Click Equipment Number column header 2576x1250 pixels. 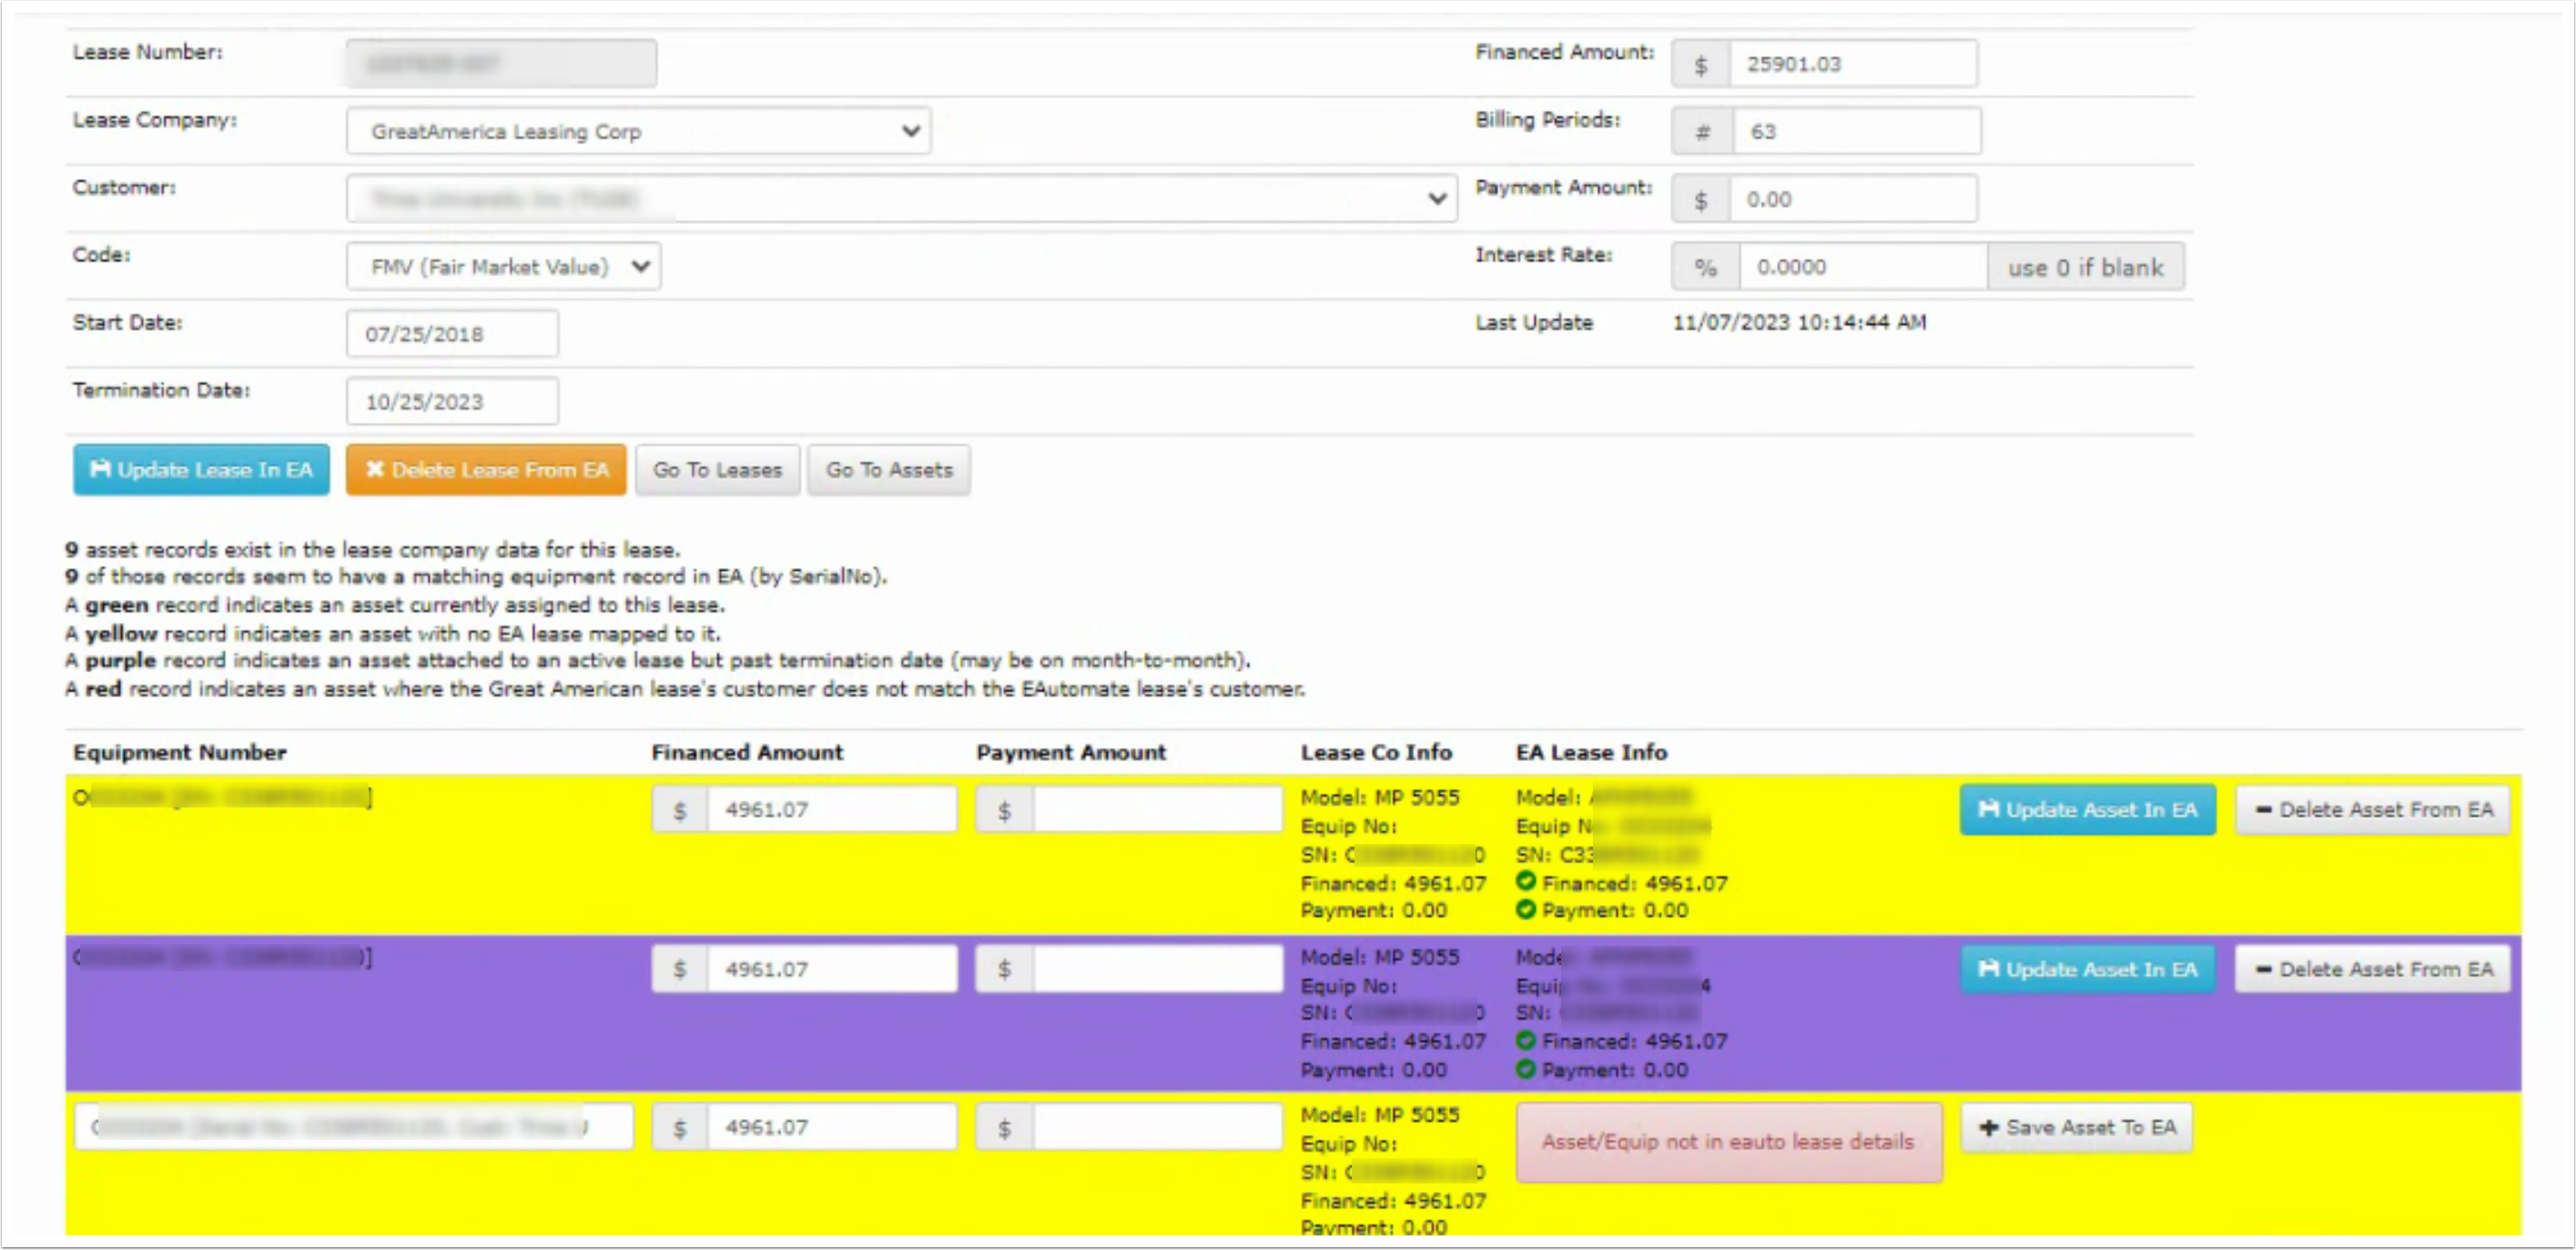click(180, 752)
